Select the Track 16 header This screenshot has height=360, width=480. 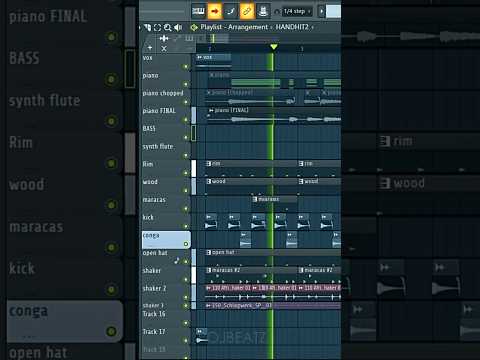pyautogui.click(x=166, y=318)
